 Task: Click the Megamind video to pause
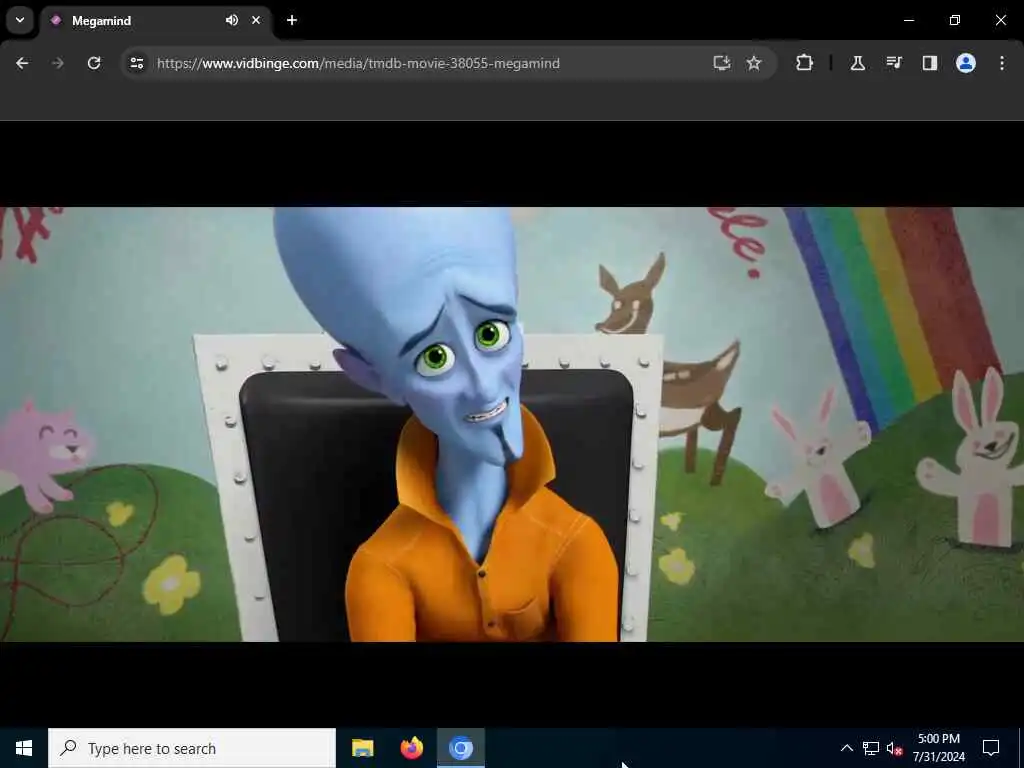pyautogui.click(x=512, y=424)
